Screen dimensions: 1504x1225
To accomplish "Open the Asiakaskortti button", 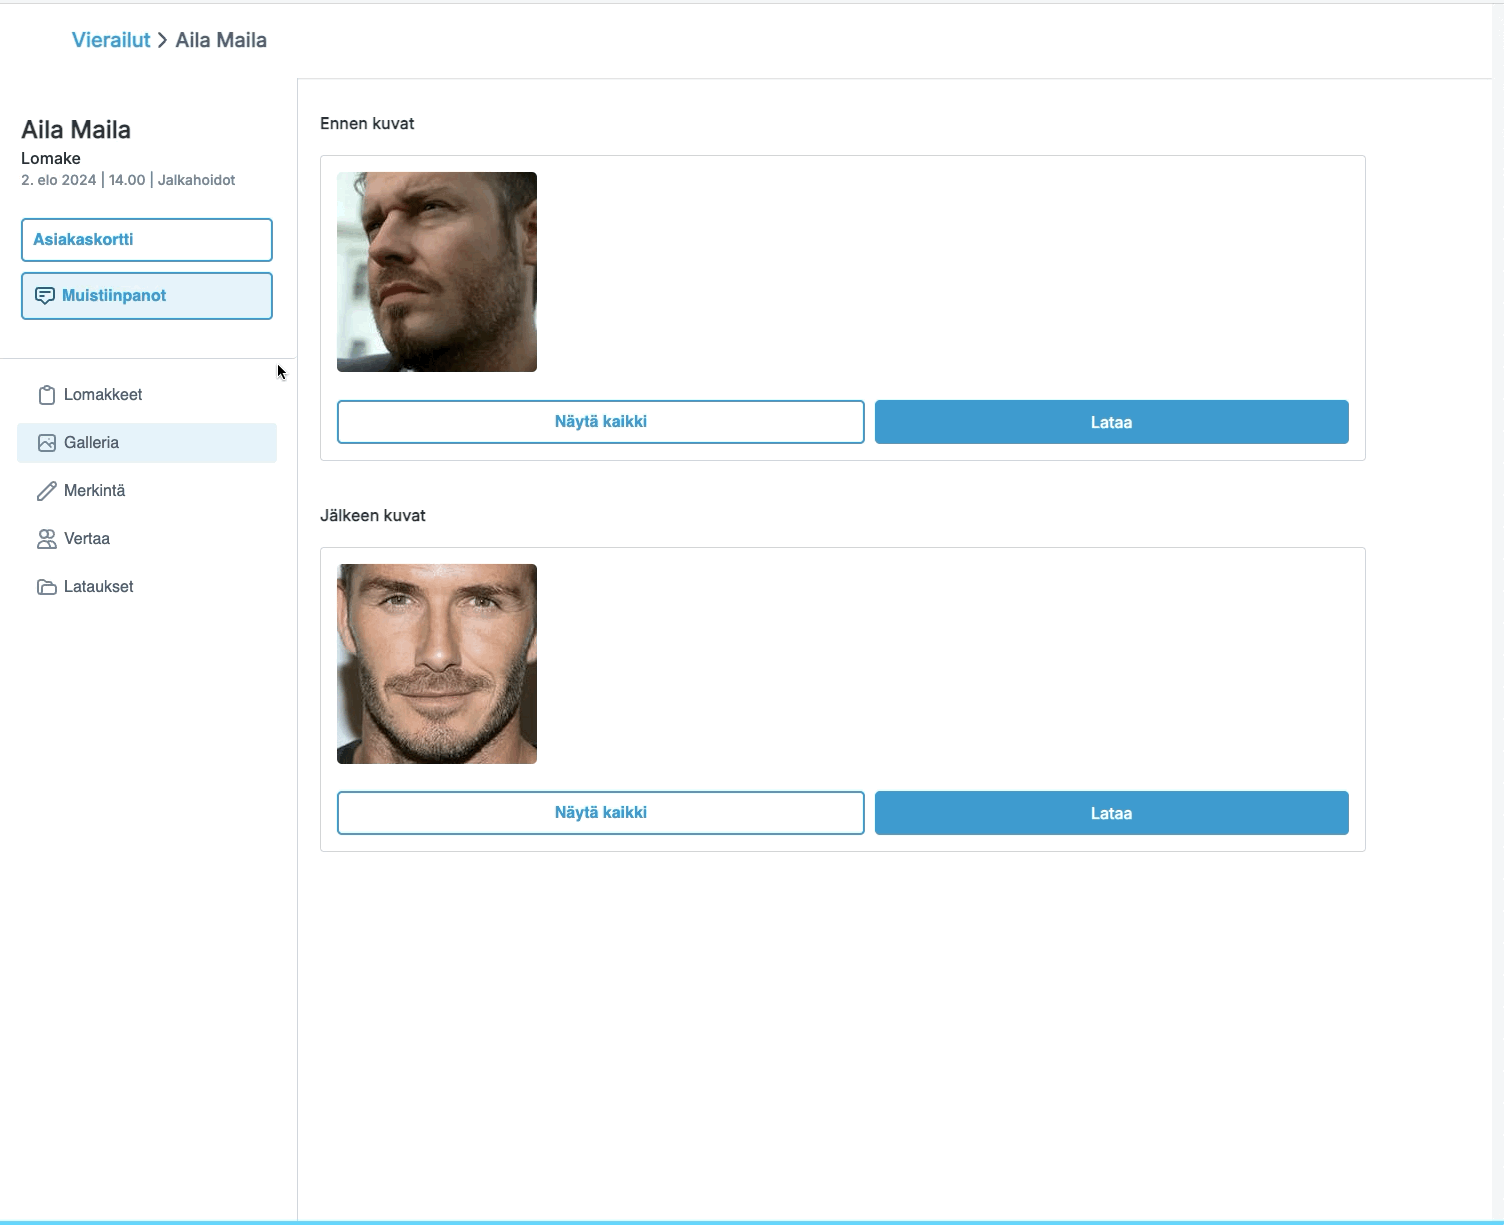I will coord(147,240).
